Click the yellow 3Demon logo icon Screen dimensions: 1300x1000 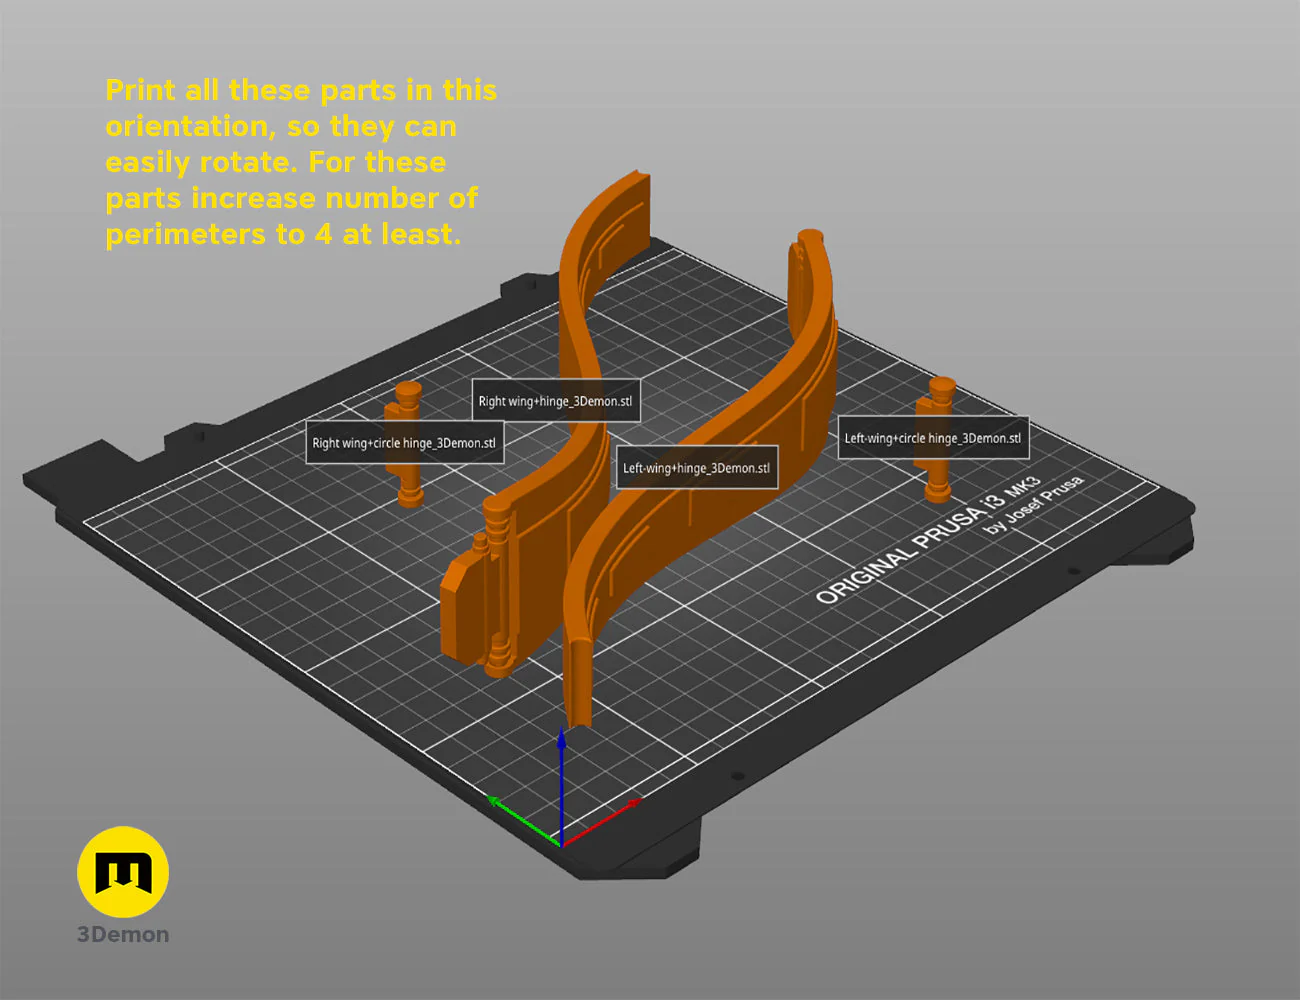point(123,872)
